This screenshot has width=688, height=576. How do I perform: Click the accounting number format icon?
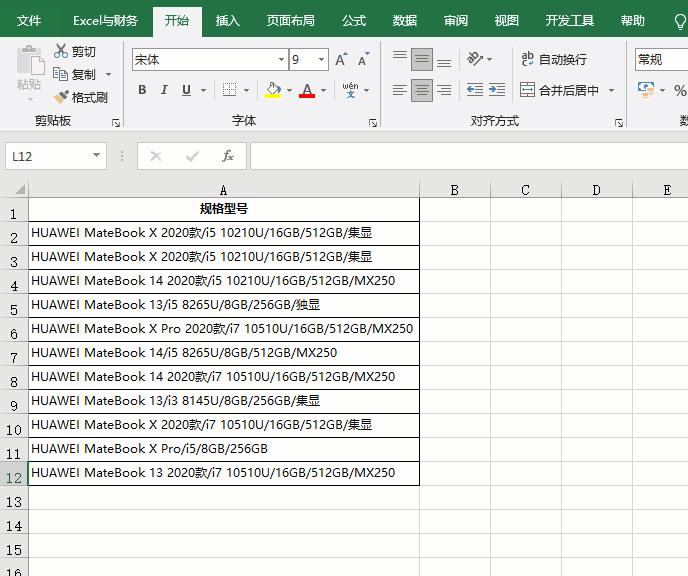pos(646,90)
